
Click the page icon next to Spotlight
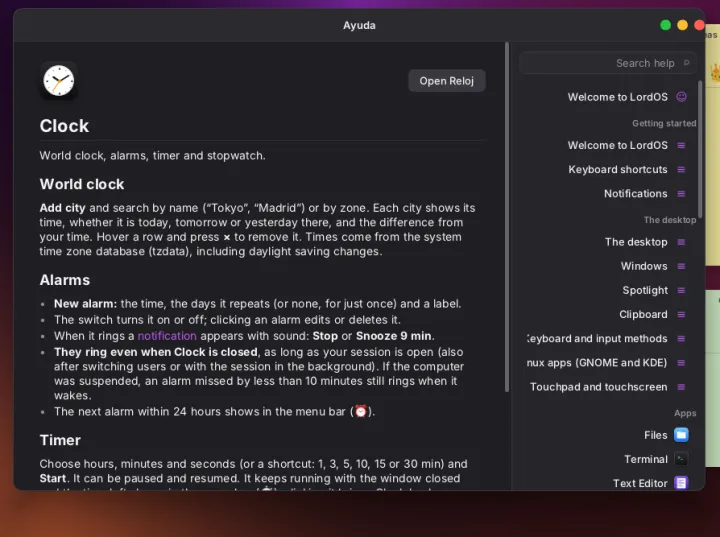pos(681,290)
